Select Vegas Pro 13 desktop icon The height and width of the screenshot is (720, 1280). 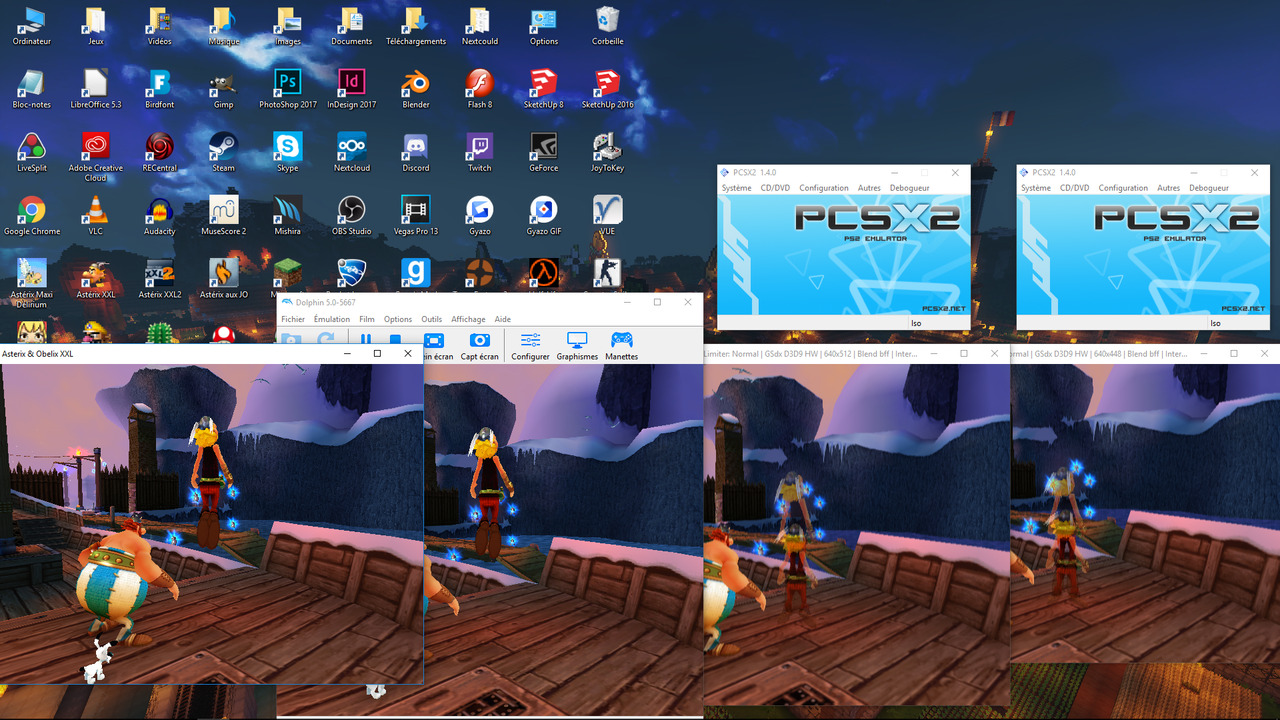pos(416,215)
